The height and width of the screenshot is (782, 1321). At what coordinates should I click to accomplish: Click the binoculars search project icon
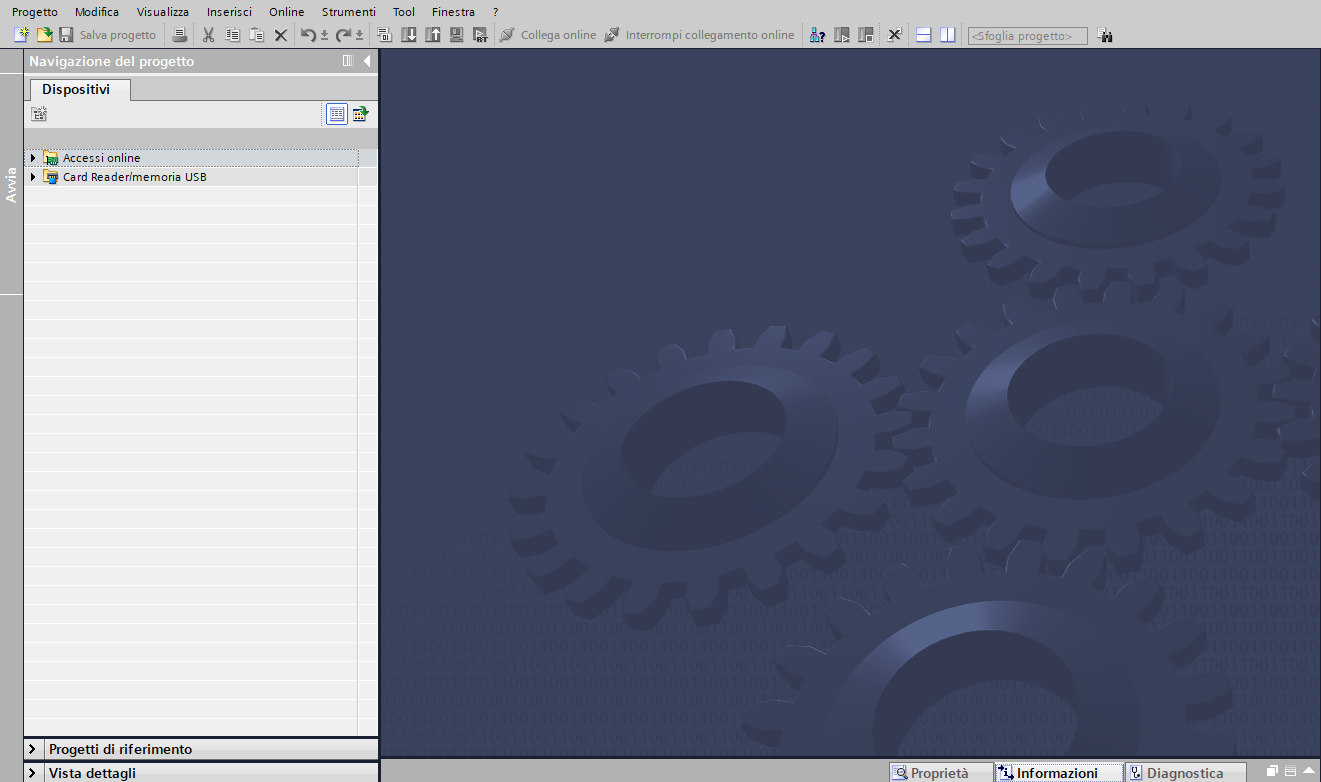click(1105, 35)
